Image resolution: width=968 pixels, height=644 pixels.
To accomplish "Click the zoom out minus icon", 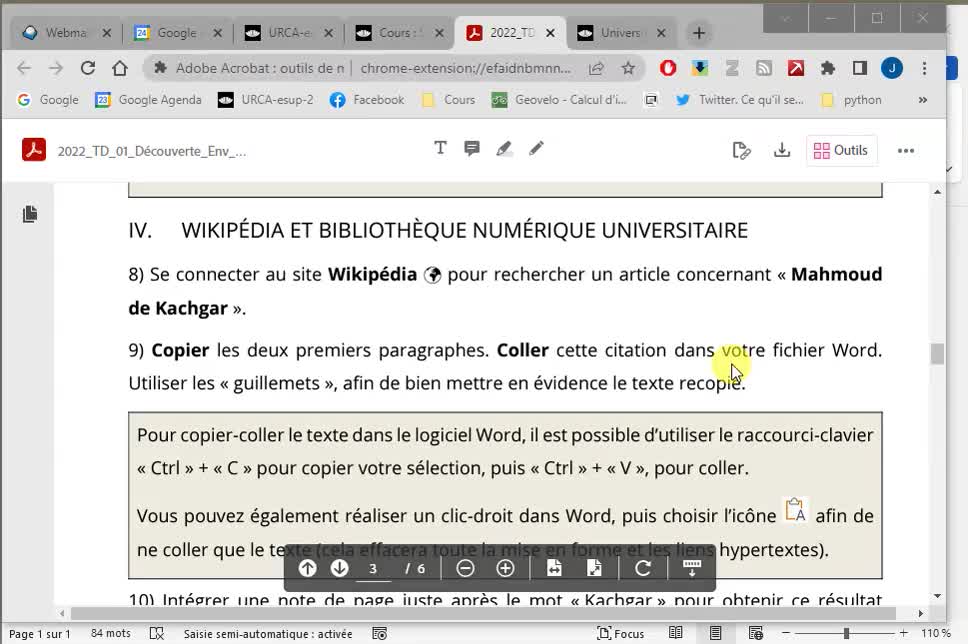I will point(465,568).
